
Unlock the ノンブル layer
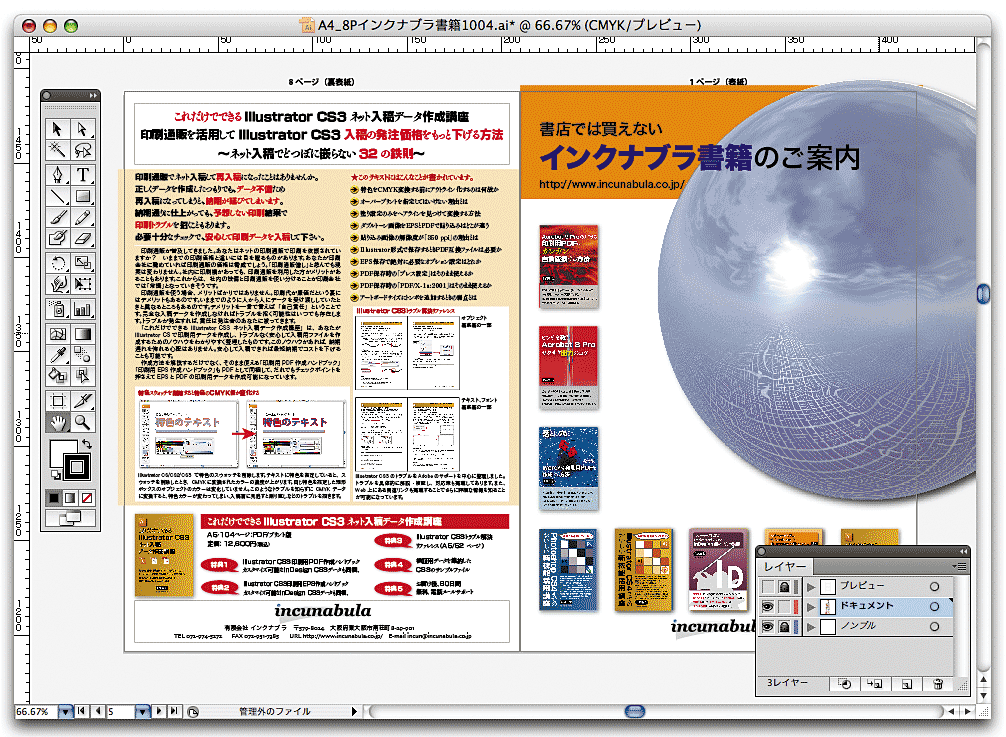(784, 626)
